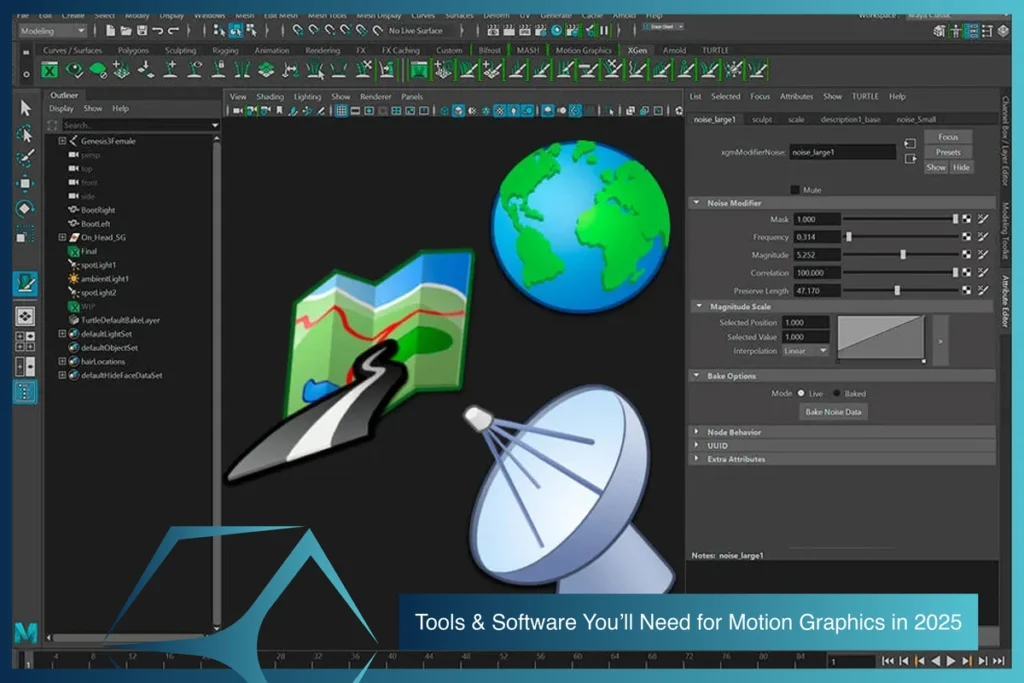
Task: Select the arrow Select tool
Action: pos(26,109)
